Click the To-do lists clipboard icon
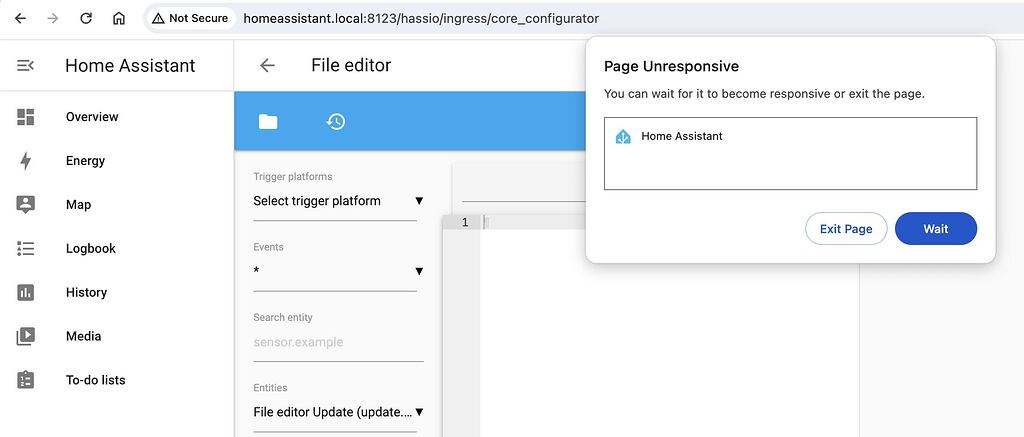Image resolution: width=1024 pixels, height=437 pixels. tap(26, 380)
